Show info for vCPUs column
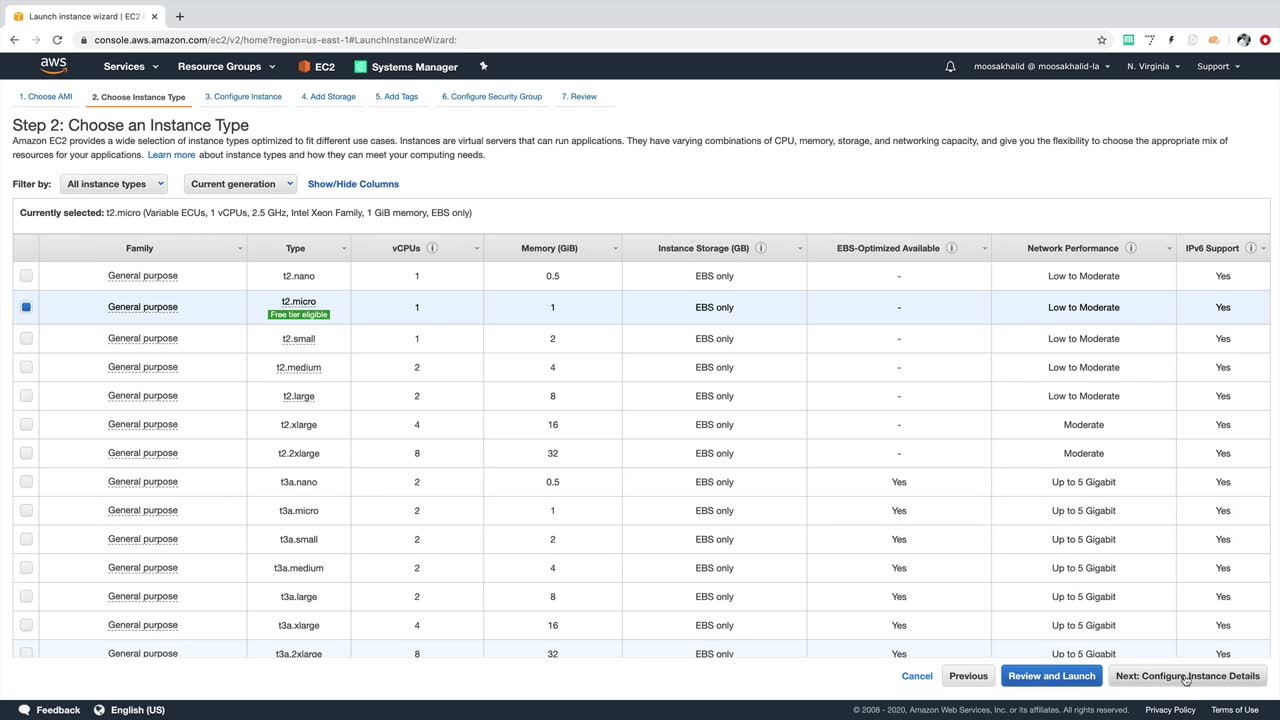Screen dimensions: 1280x720 [432, 248]
